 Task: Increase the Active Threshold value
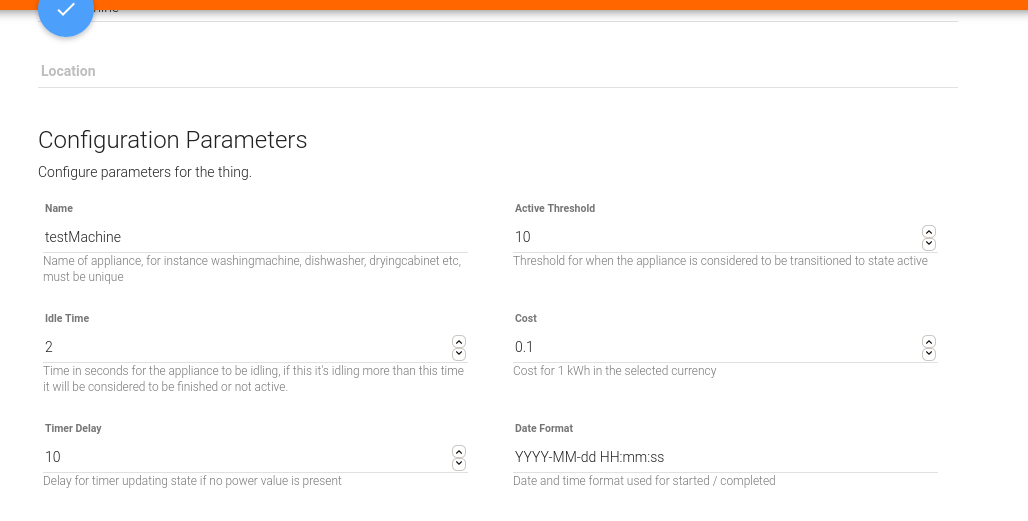pyautogui.click(x=928, y=231)
